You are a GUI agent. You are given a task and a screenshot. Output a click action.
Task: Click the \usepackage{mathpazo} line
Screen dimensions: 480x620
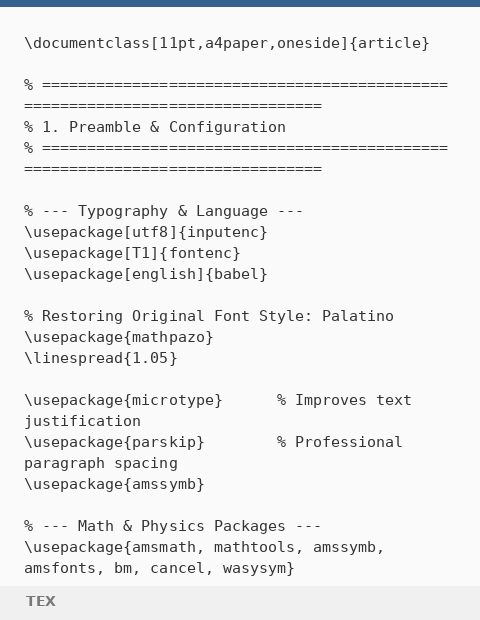pyautogui.click(x=119, y=337)
